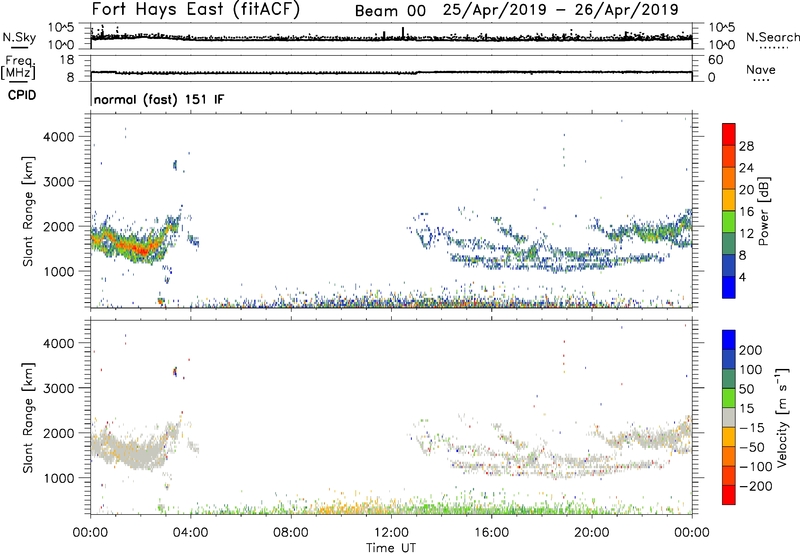The width and height of the screenshot is (800, 554).
Task: Click the 'N.Sky' legend label
Action: click(x=19, y=38)
